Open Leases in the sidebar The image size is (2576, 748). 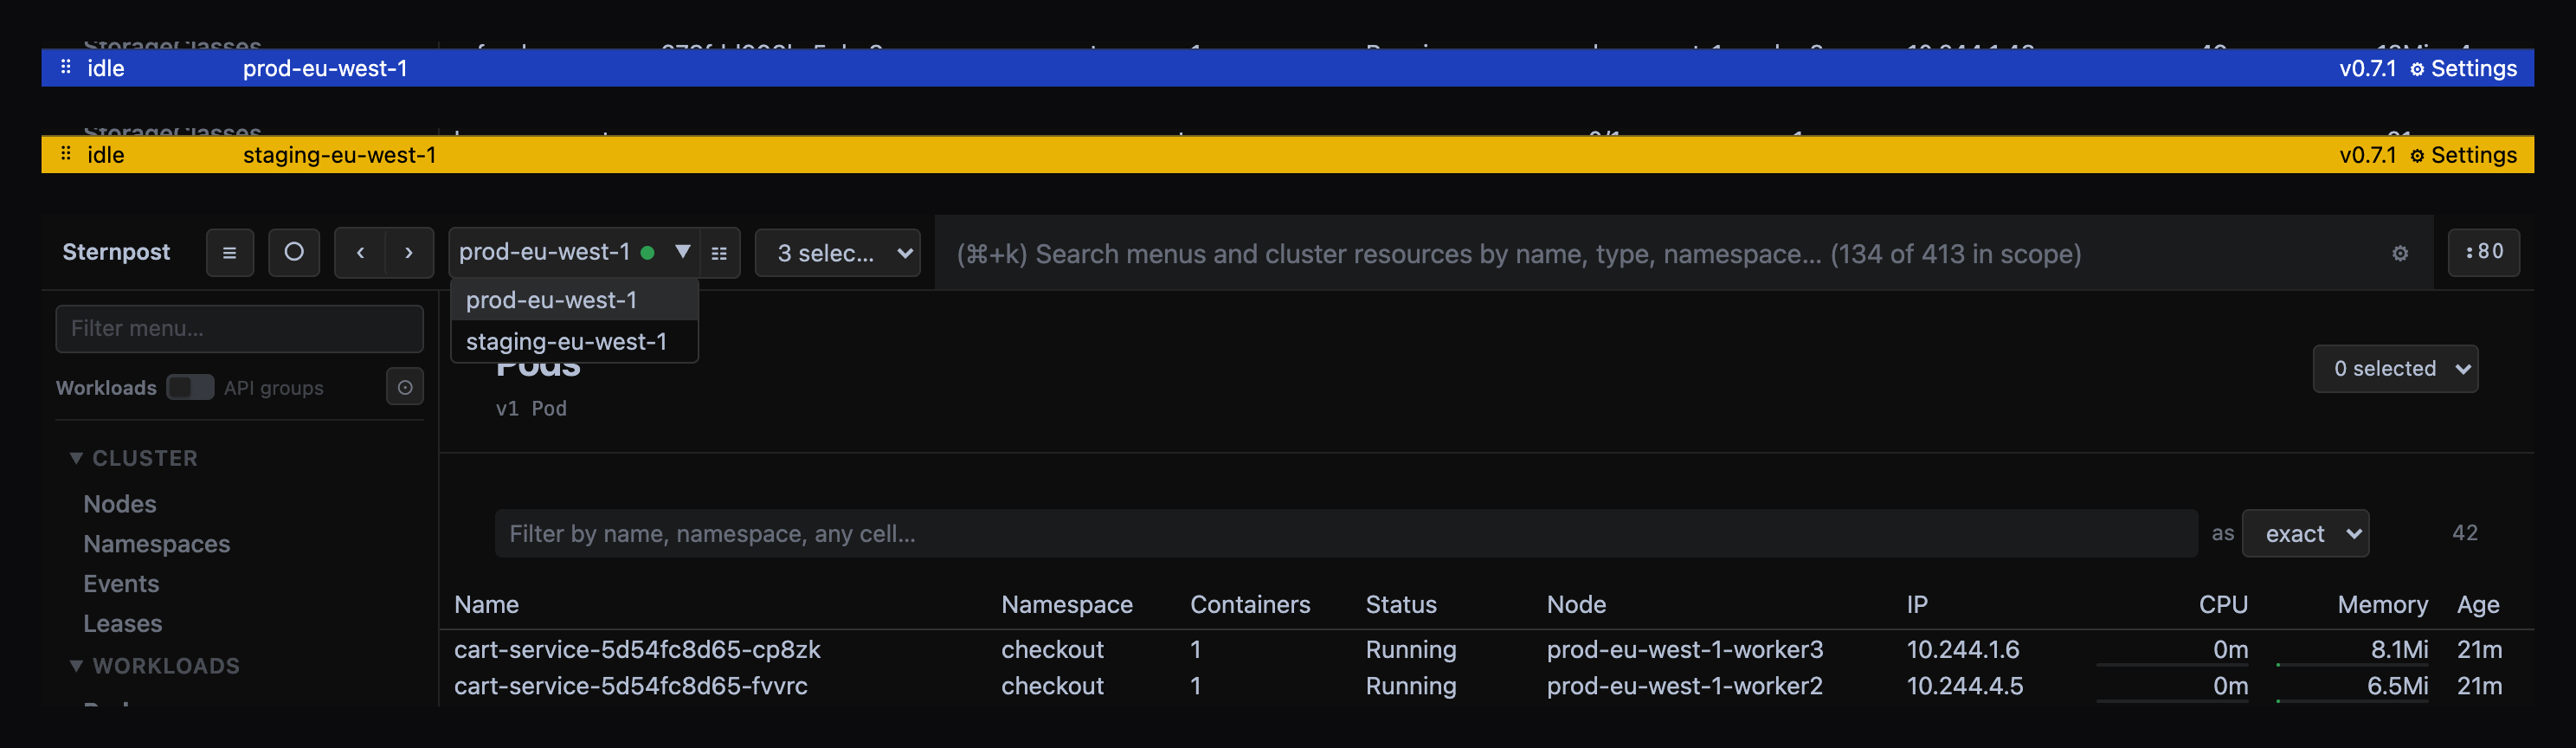123,624
